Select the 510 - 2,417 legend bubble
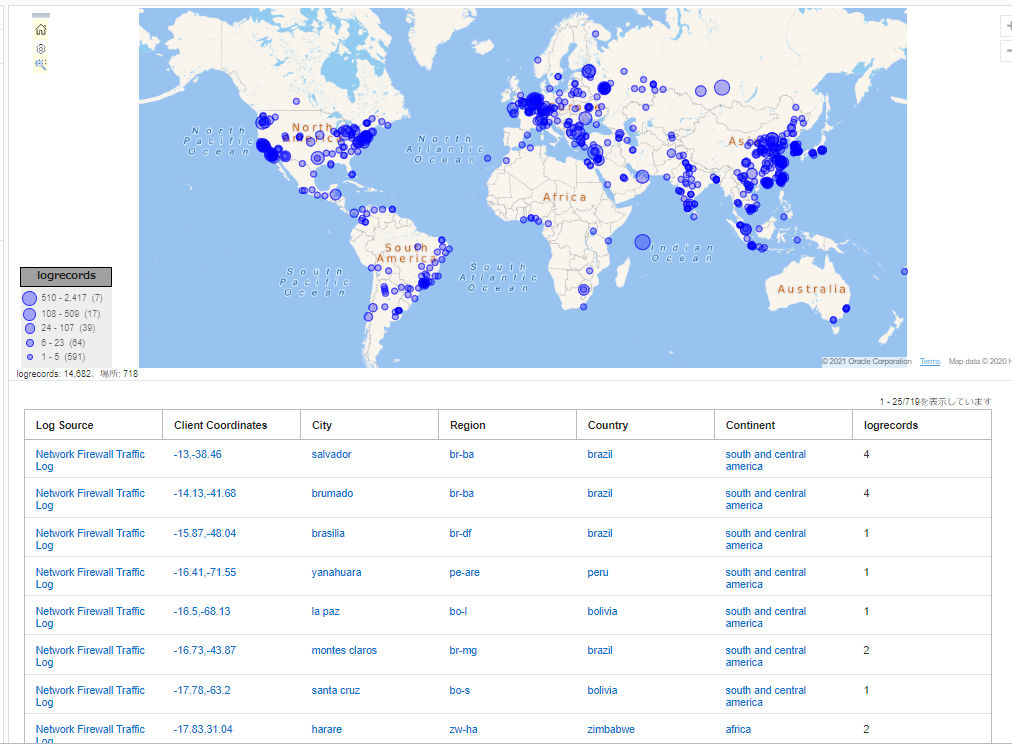 point(29,298)
